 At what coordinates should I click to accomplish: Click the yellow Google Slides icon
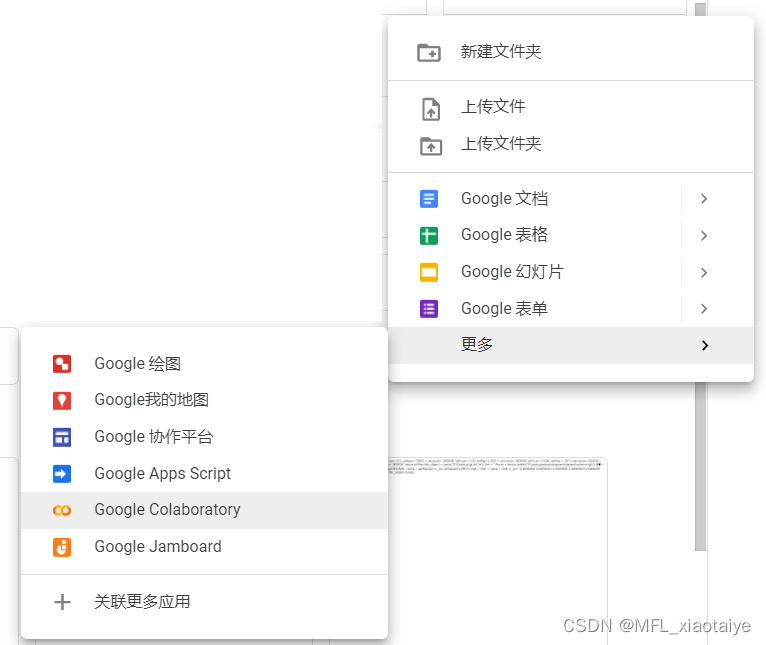coord(428,272)
